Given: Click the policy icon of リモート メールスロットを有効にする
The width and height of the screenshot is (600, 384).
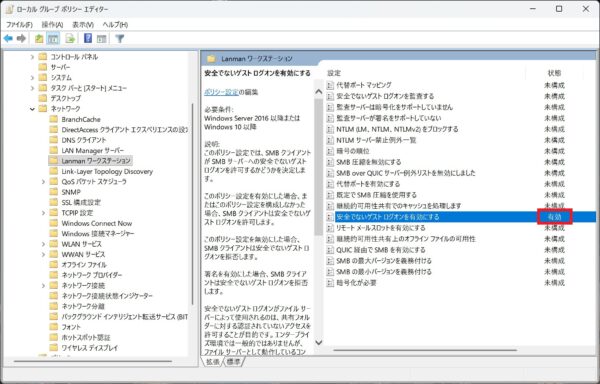Looking at the screenshot, I should point(330,228).
